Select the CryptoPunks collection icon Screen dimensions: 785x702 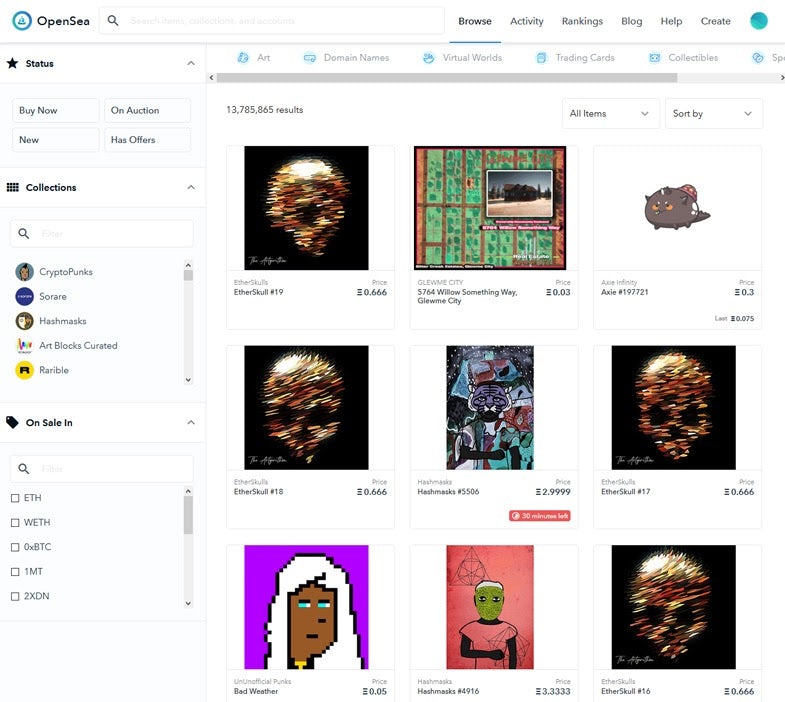25,272
